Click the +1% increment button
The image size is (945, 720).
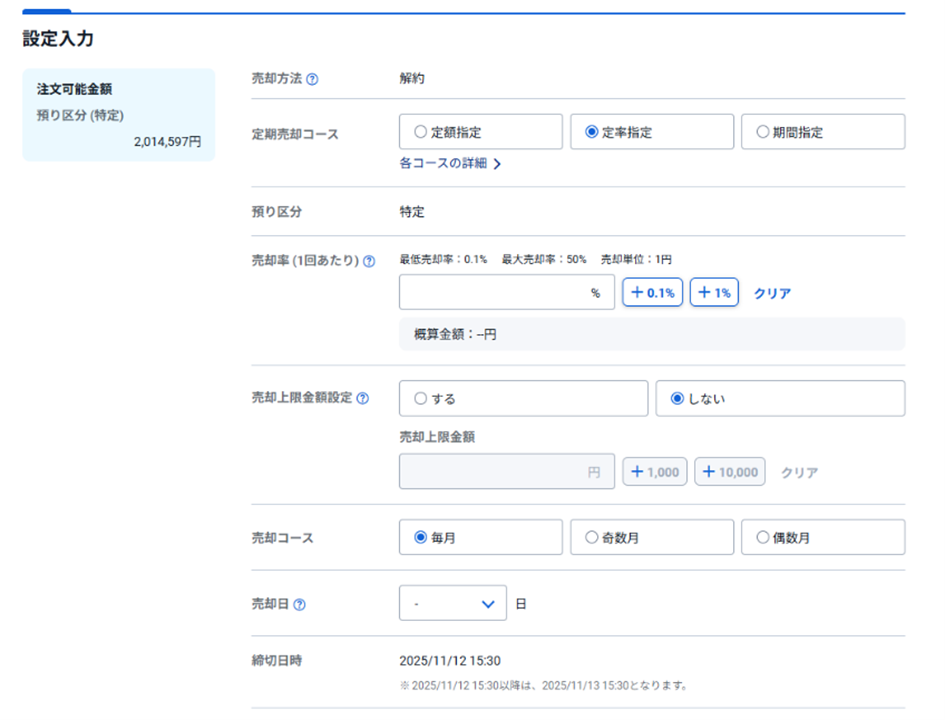[x=714, y=292]
